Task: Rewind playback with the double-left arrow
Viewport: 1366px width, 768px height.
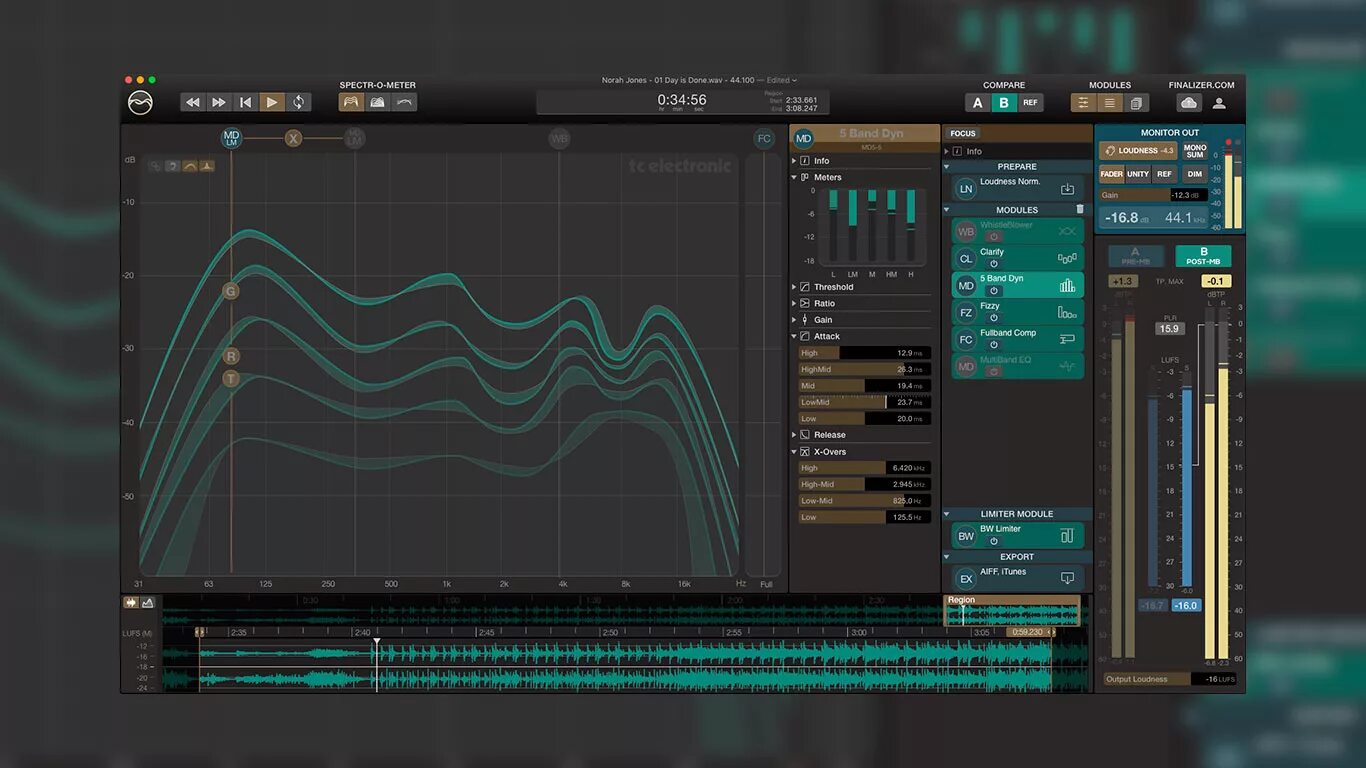Action: [x=193, y=102]
